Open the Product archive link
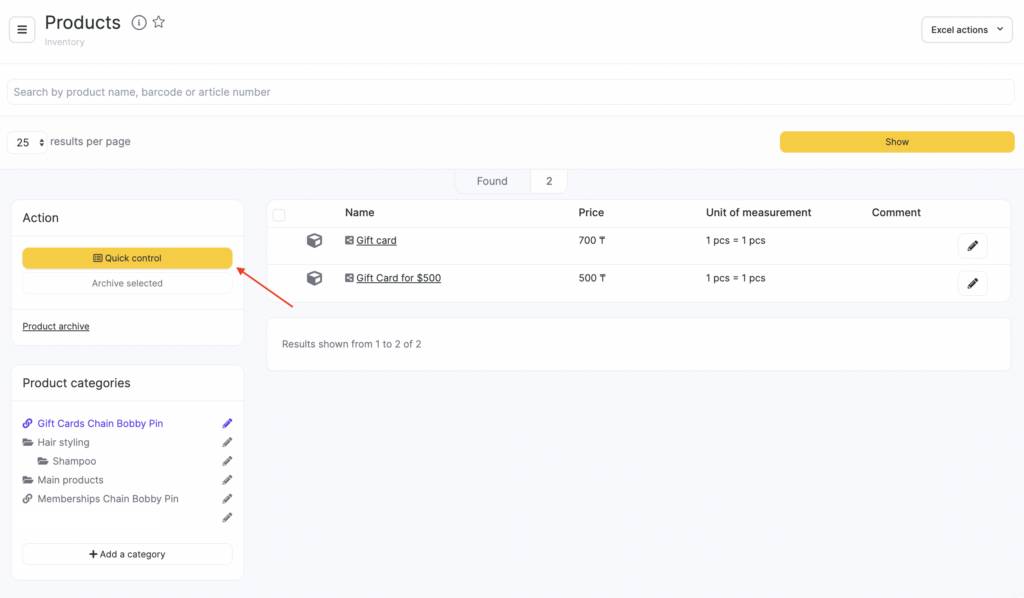This screenshot has width=1024, height=598. tap(56, 327)
